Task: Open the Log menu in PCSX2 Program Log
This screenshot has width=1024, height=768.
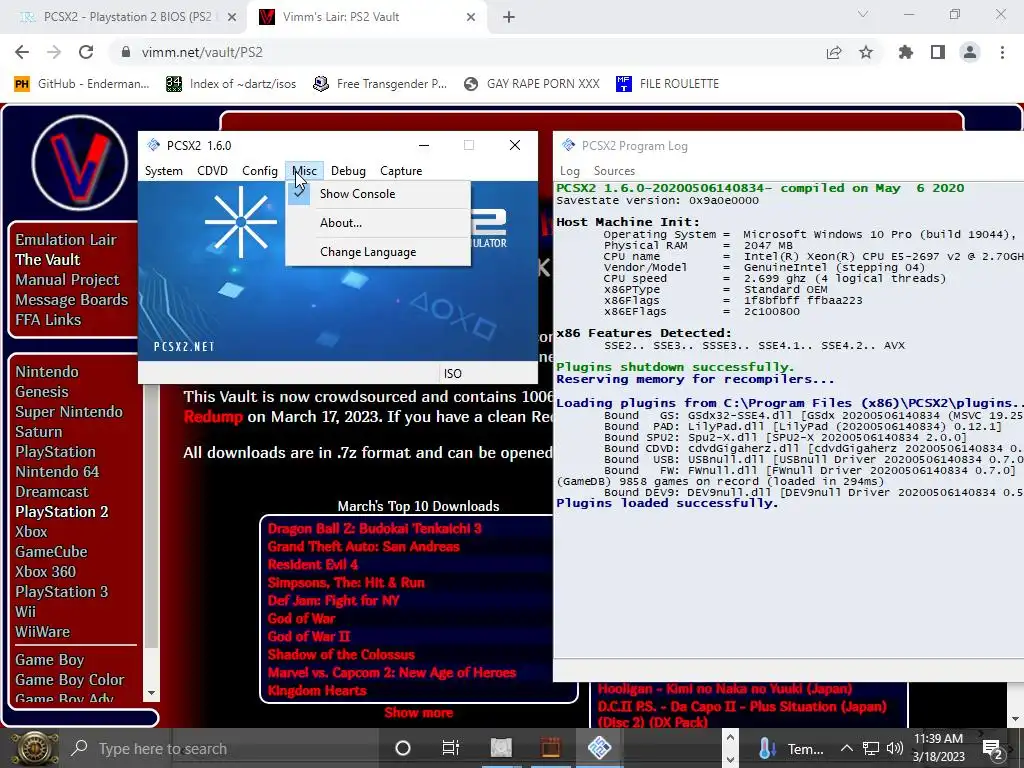Action: pos(569,170)
